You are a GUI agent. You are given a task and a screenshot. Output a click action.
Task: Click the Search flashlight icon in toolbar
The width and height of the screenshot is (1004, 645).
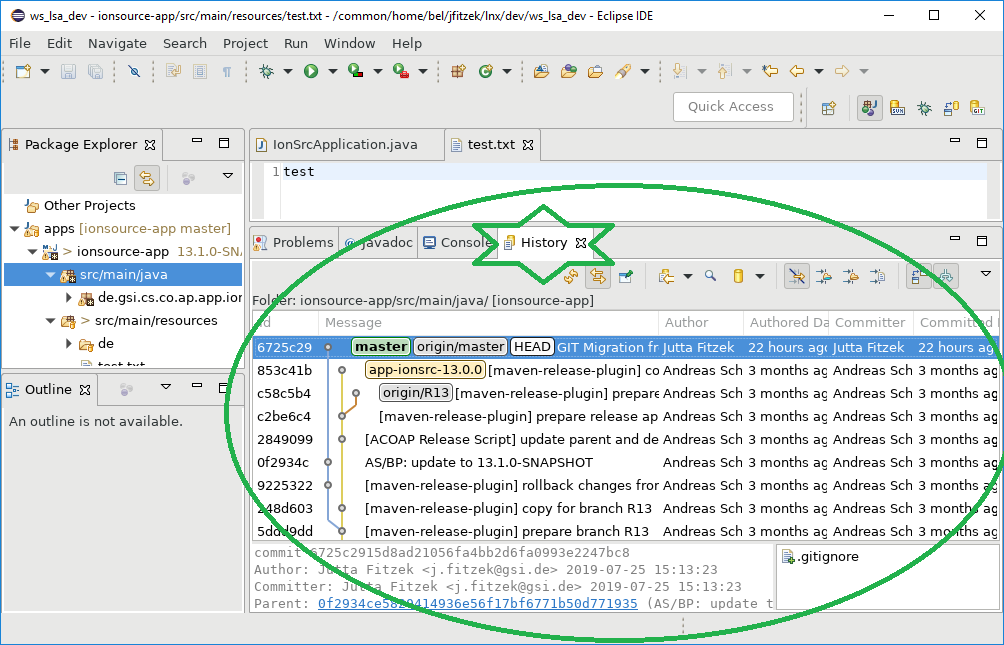pyautogui.click(x=622, y=71)
